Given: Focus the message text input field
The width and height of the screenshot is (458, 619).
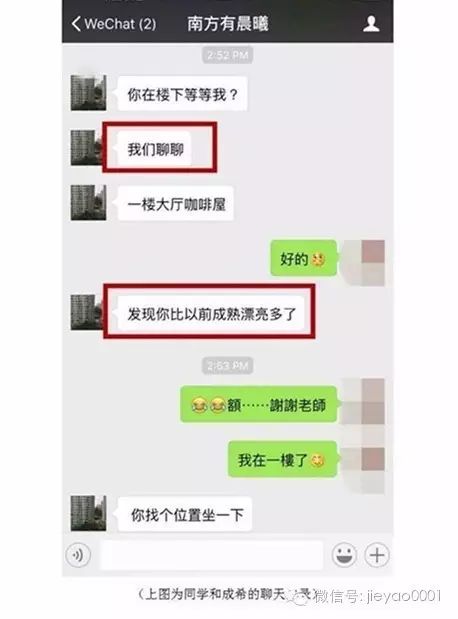Looking at the screenshot, I should coord(211,555).
